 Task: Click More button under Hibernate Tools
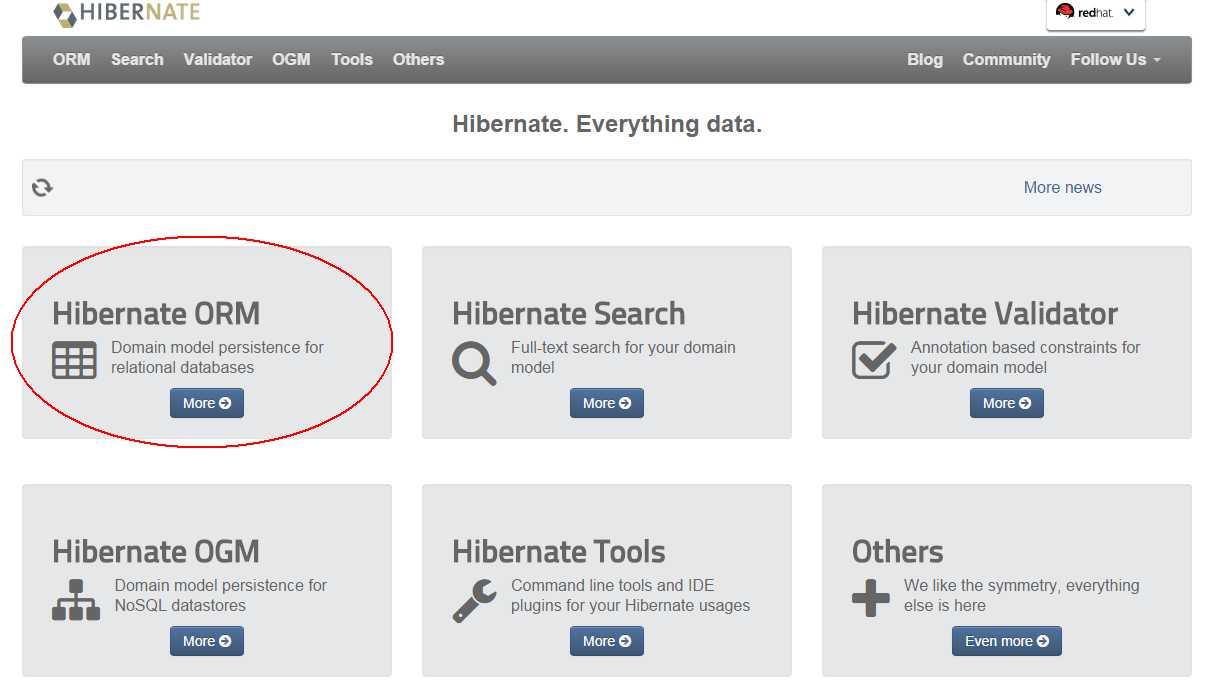tap(607, 641)
